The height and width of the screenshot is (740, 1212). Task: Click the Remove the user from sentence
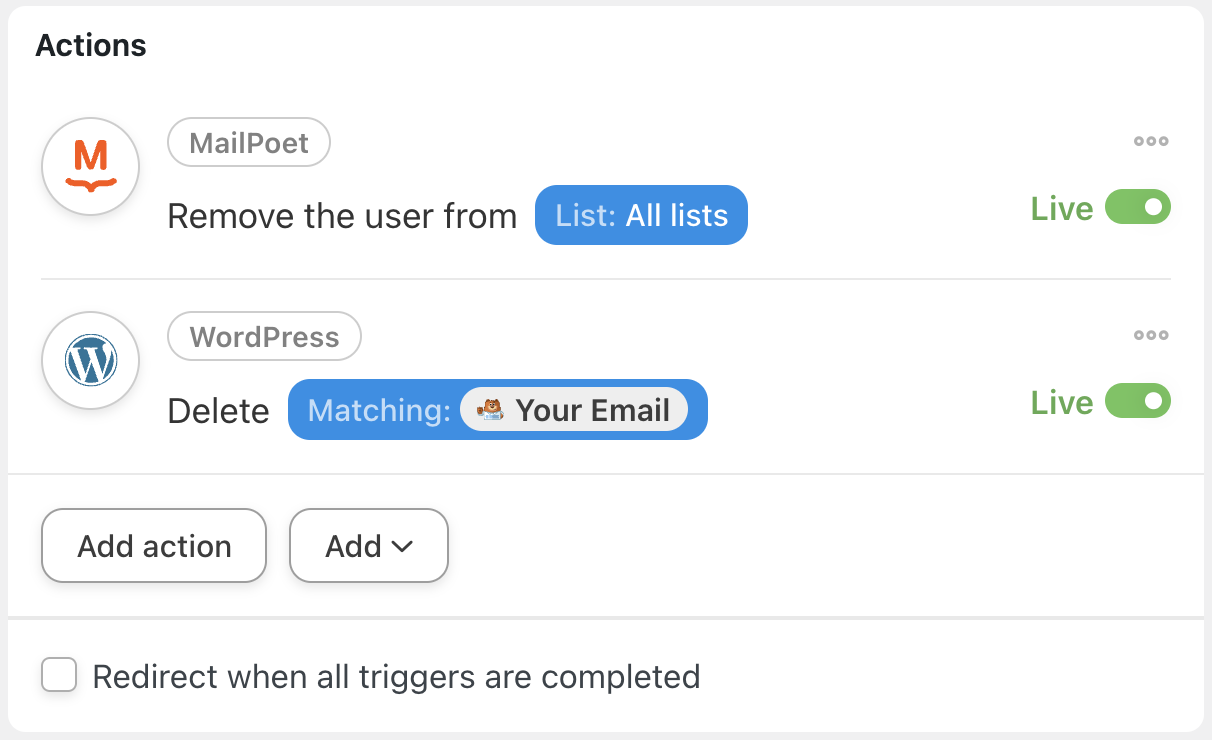[x=342, y=216]
